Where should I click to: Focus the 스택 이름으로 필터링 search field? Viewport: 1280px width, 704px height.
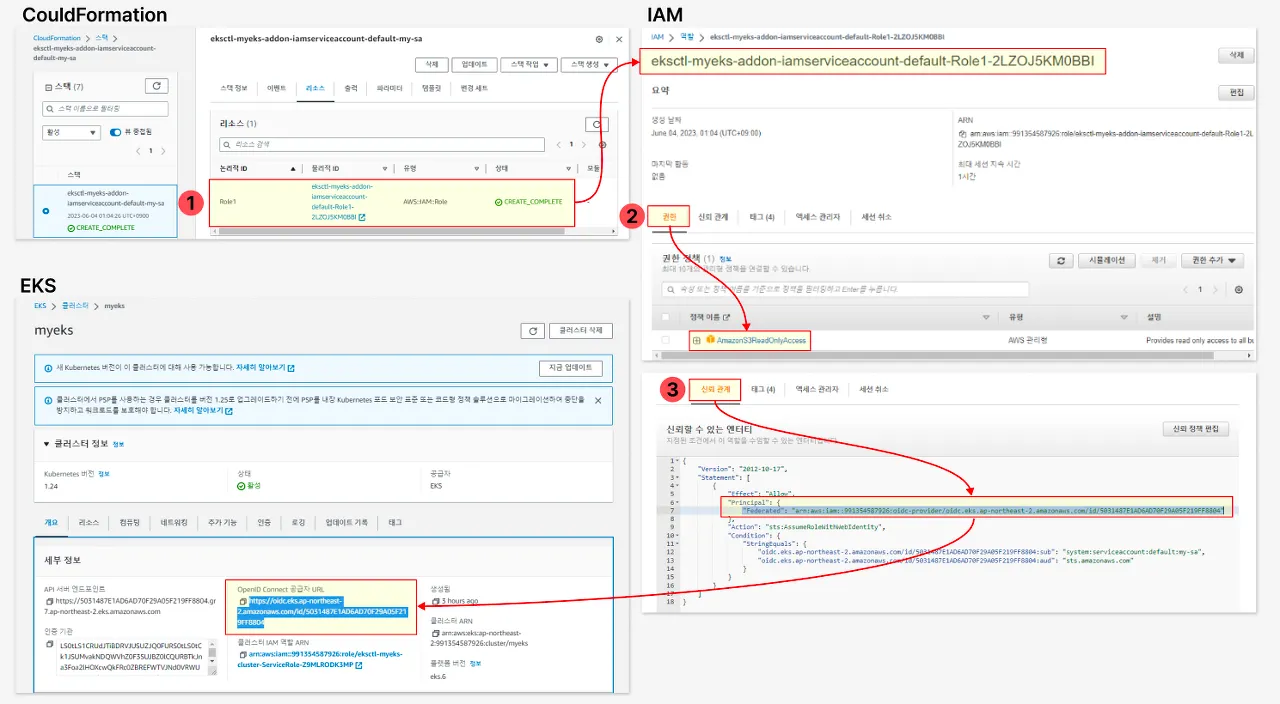[105, 108]
